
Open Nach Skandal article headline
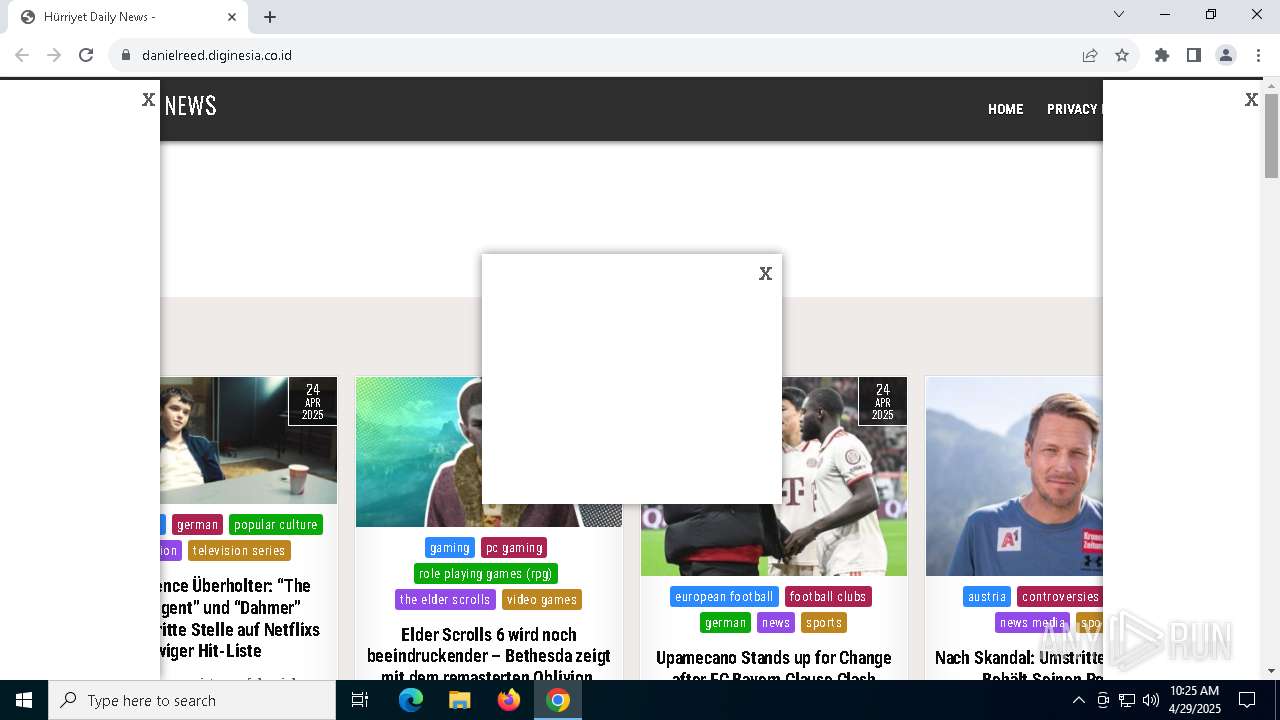point(1018,668)
